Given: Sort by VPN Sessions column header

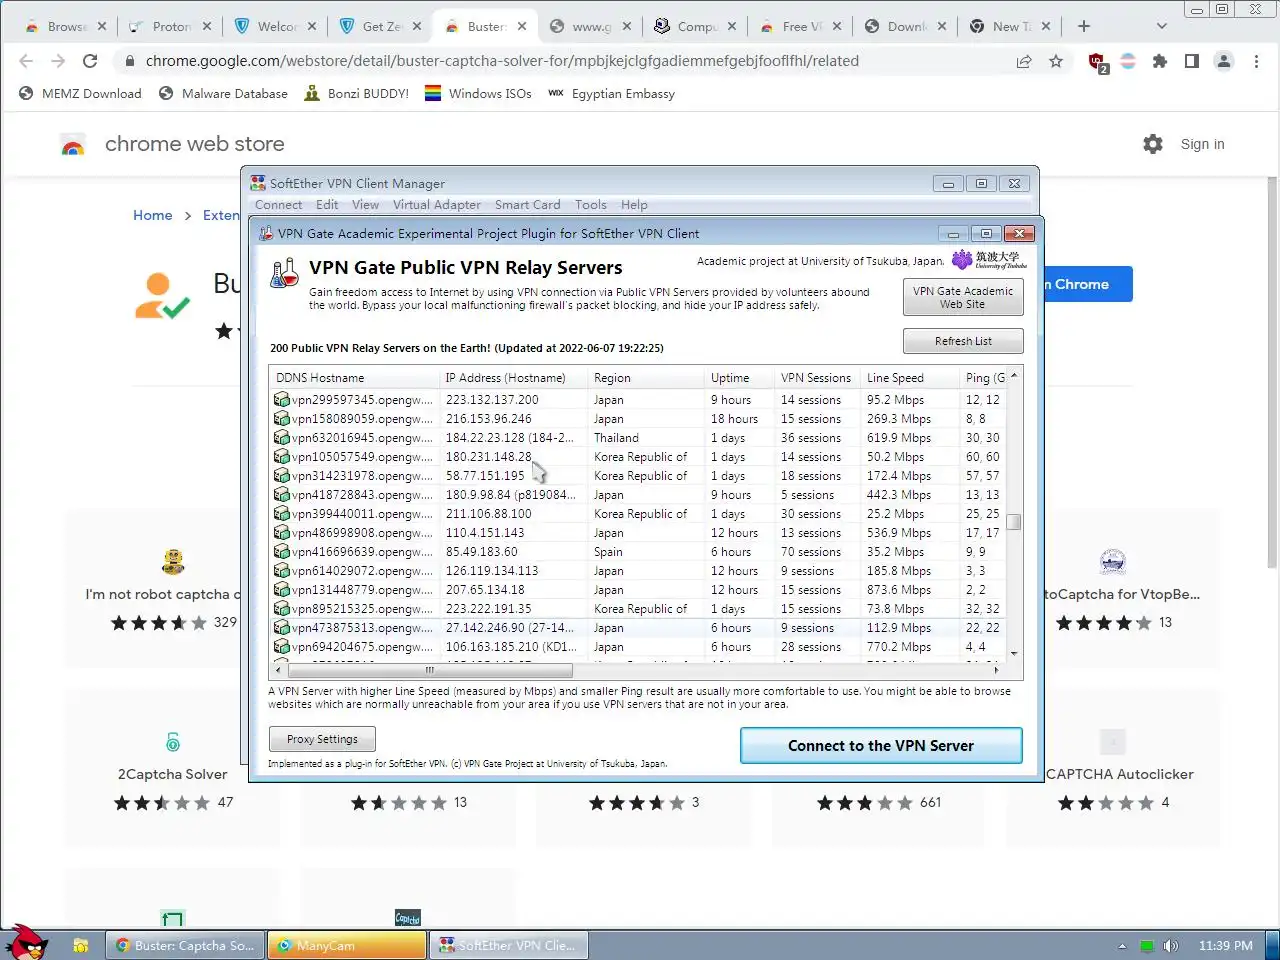Looking at the screenshot, I should click(817, 377).
